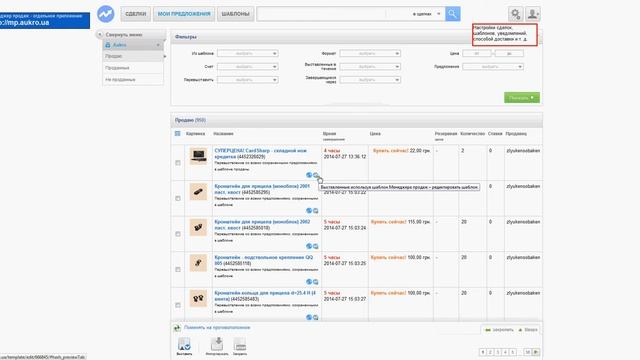The image size is (640, 360).
Task: Click the Цена 'до' price input
Action: click(x=509, y=53)
